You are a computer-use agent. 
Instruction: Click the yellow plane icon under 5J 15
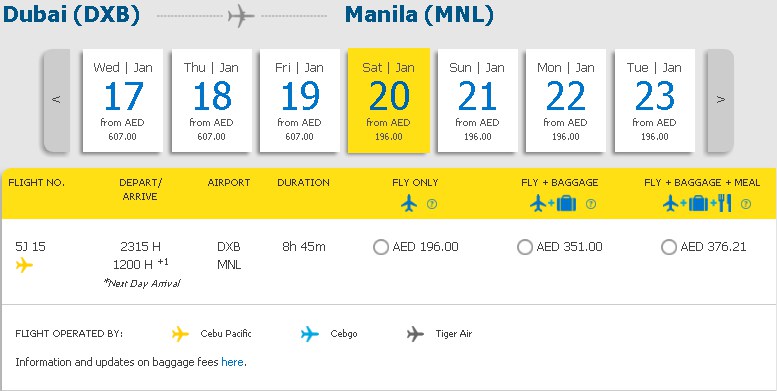pos(24,265)
